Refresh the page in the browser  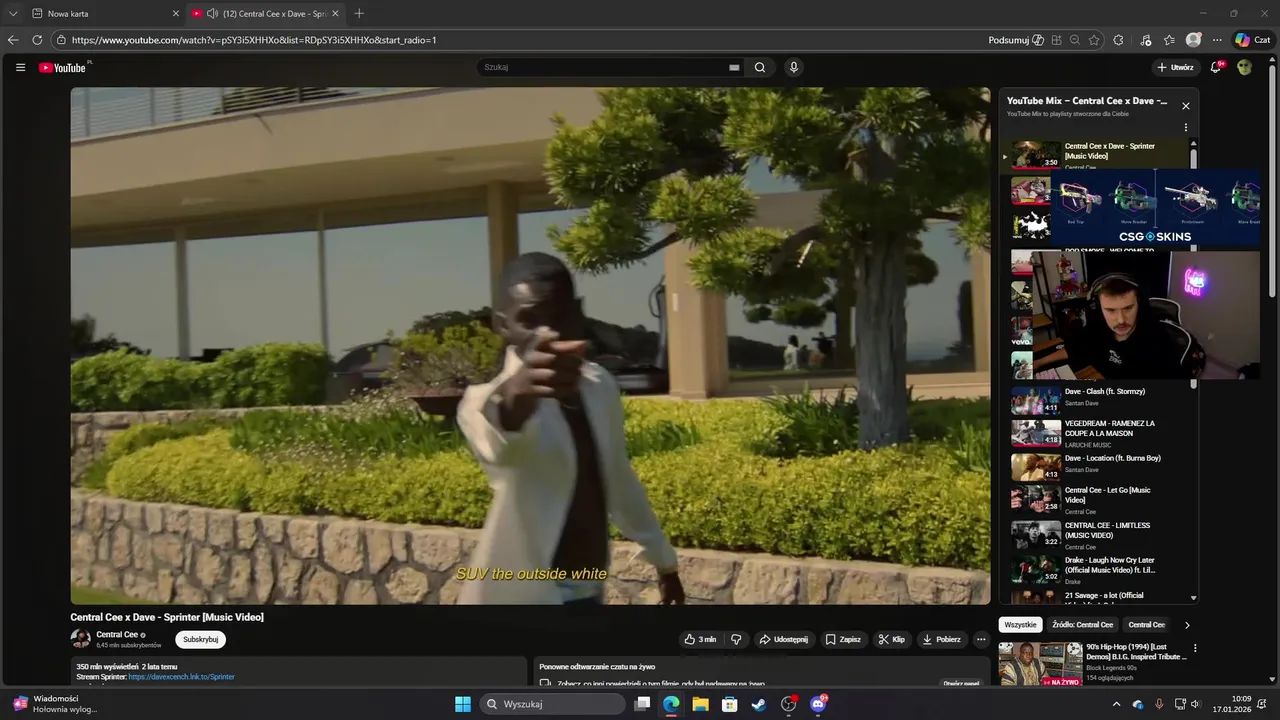point(37,40)
